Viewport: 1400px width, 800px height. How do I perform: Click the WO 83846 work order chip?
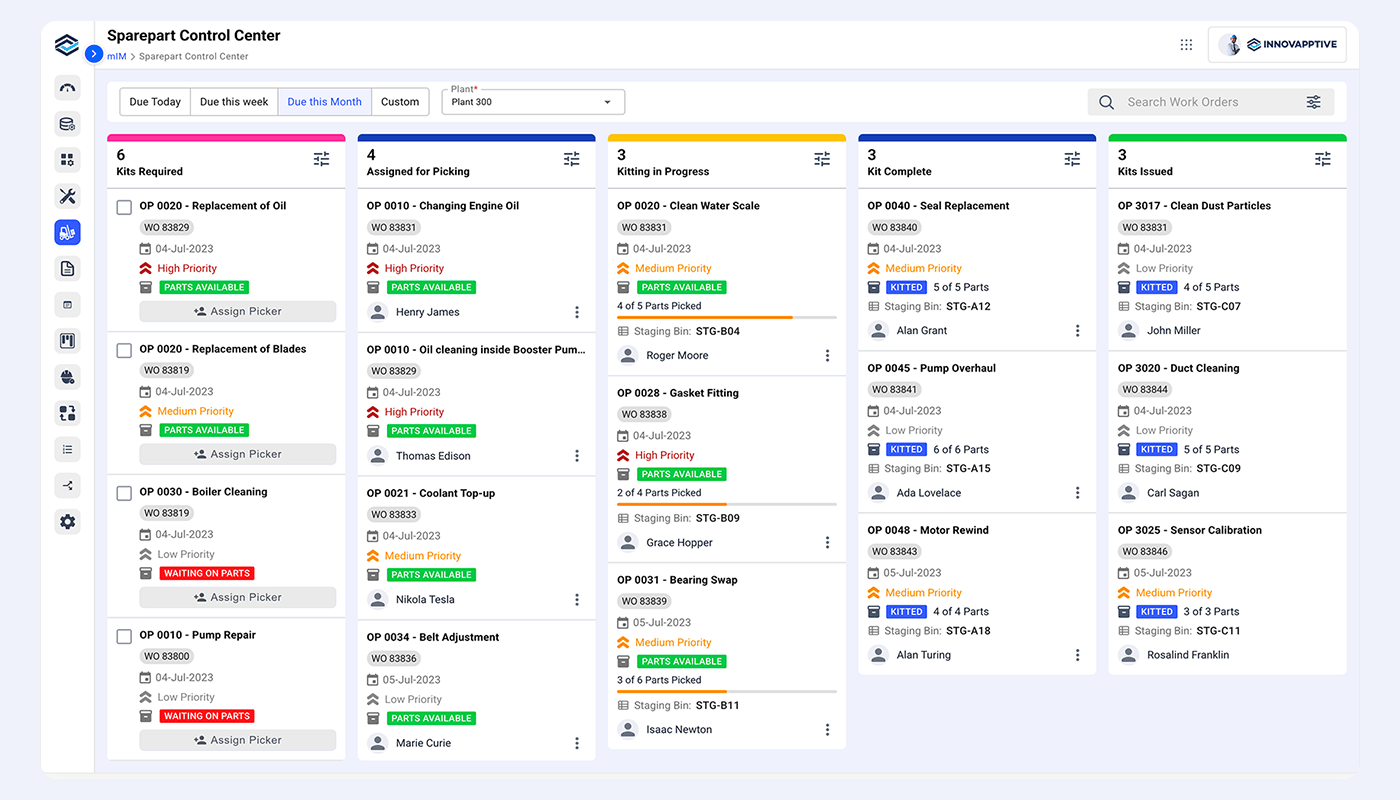1145,552
